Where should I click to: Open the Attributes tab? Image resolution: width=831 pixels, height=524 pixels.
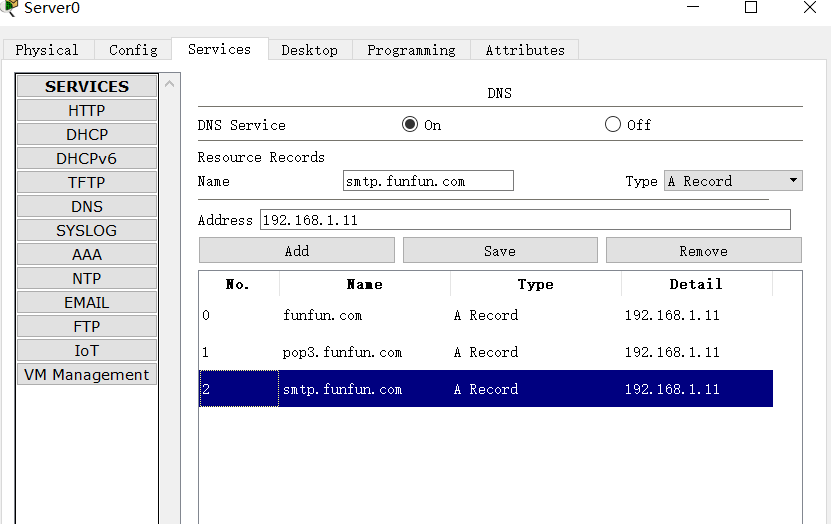[x=525, y=50]
